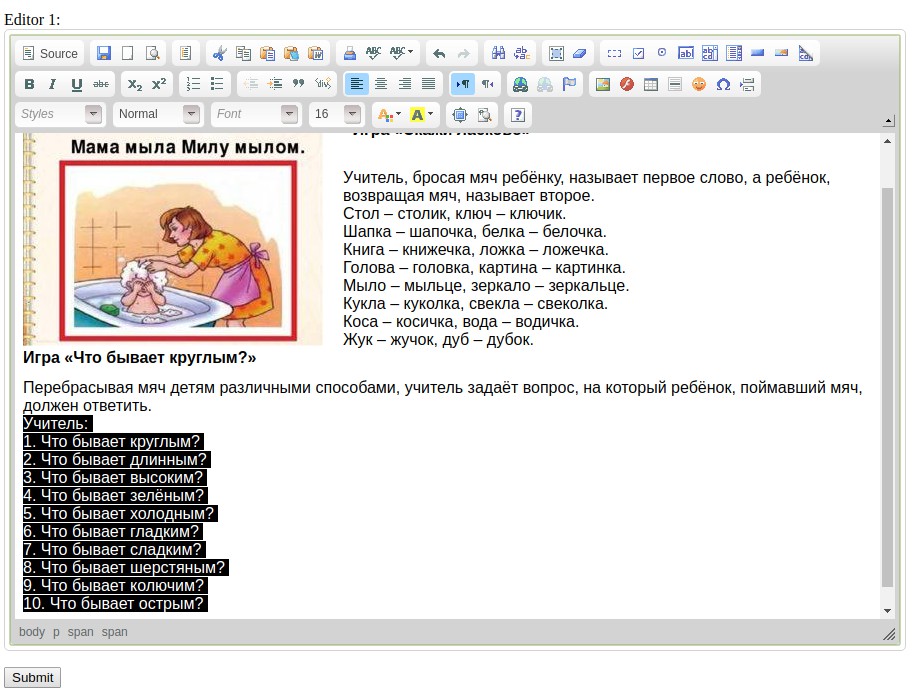Click Select All icon
Viewport: 913px width, 697px height.
tap(557, 54)
